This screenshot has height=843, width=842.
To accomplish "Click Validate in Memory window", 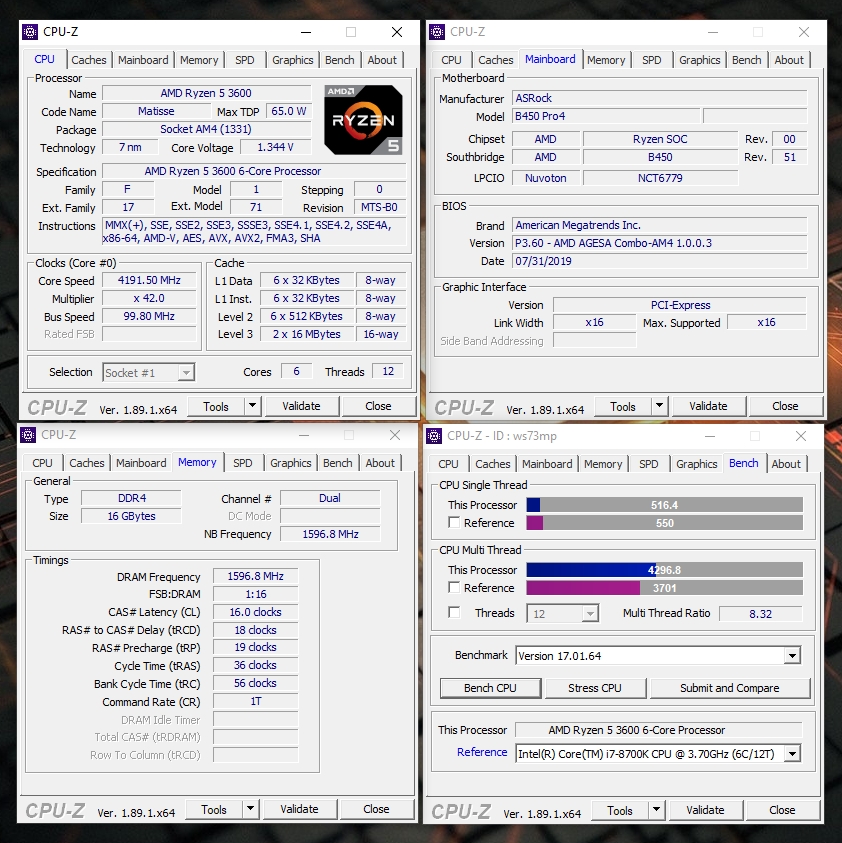I will pyautogui.click(x=299, y=809).
